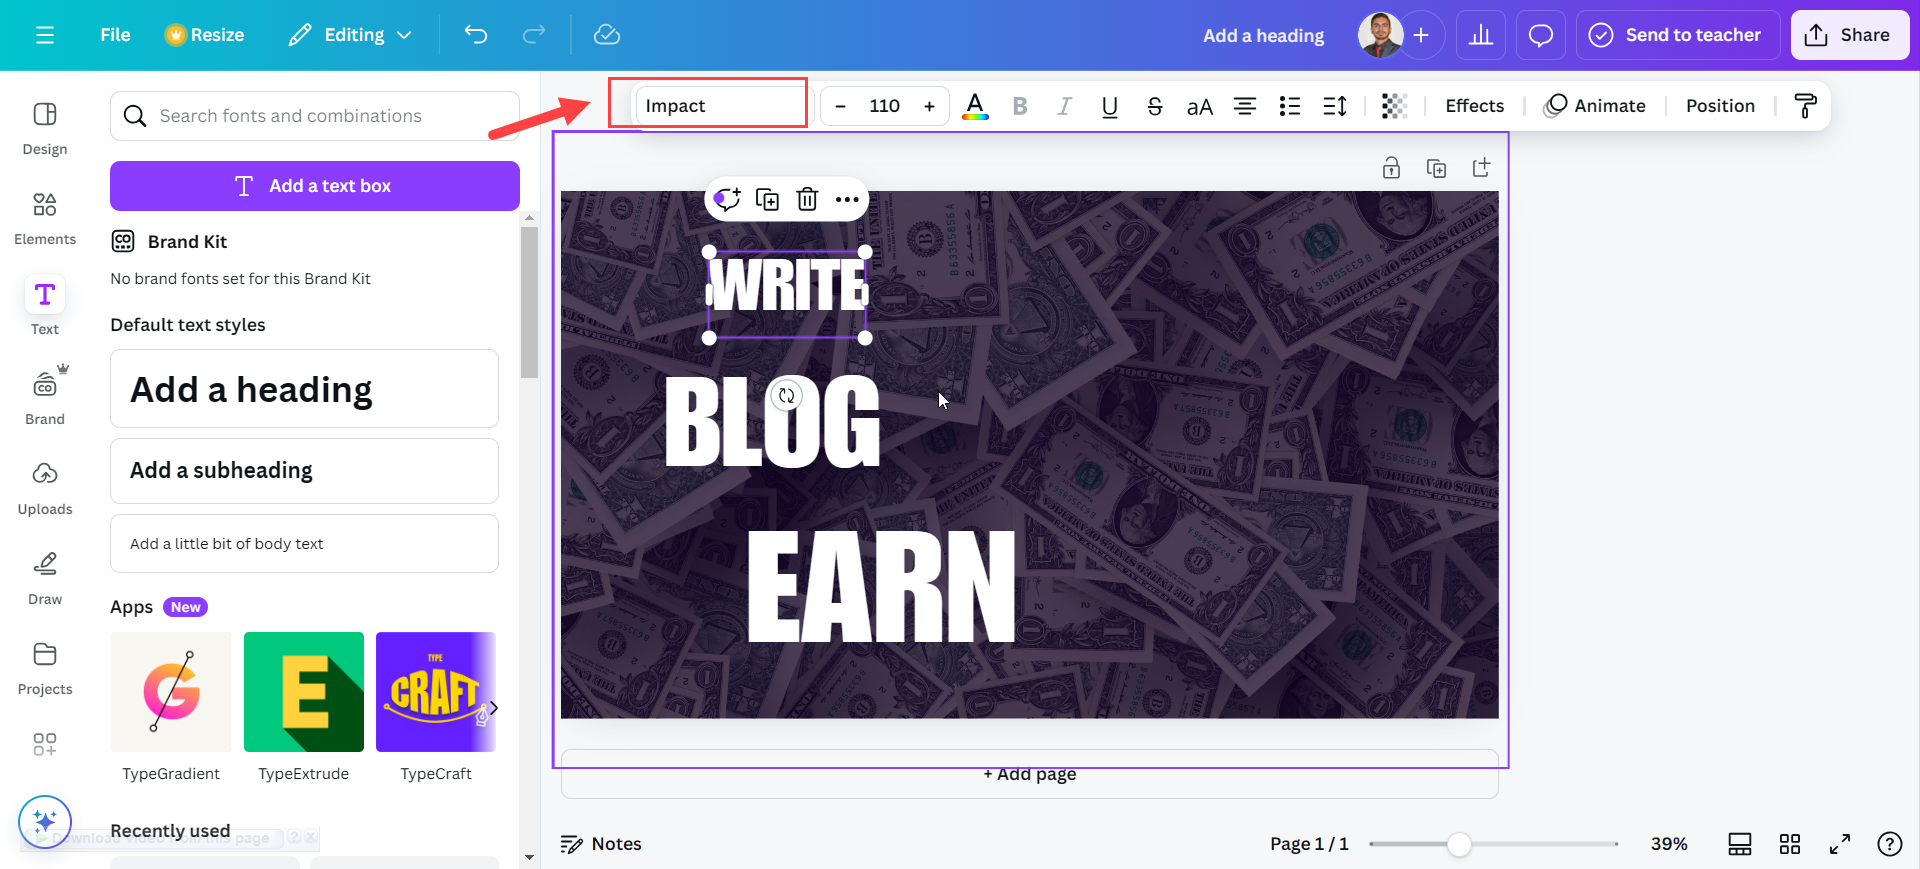Open the Elements sidebar panel
Screen dimensions: 1920x869
click(x=45, y=218)
